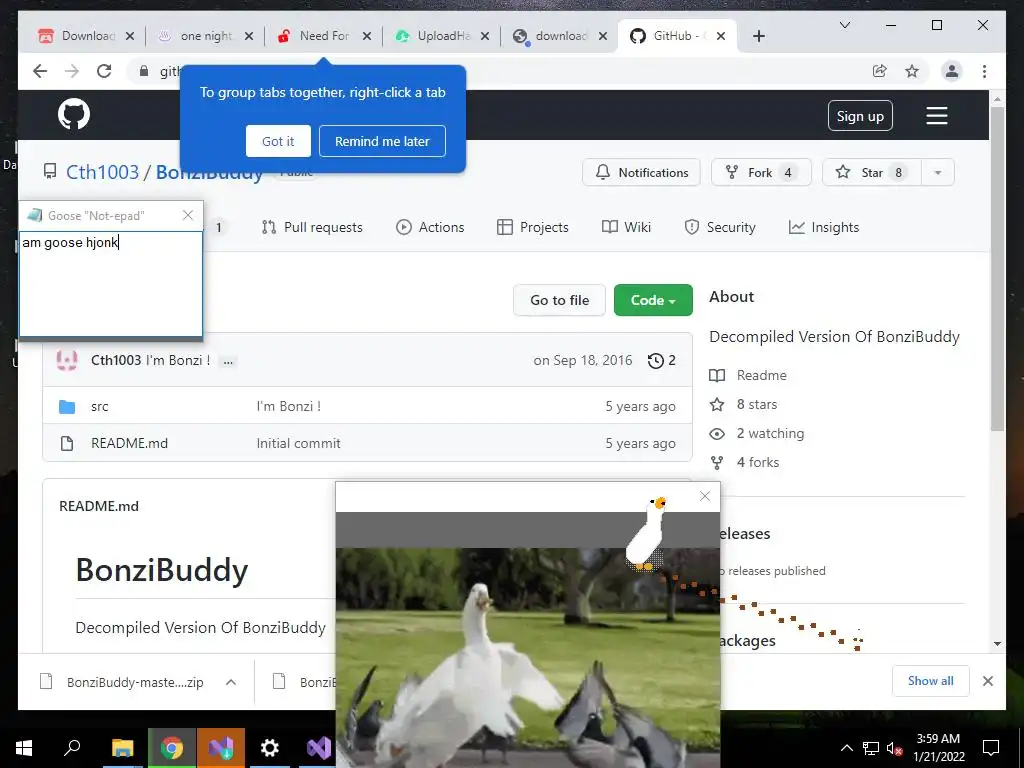Click inside the Goose Not-epad text area
Screen dimensions: 1024x768
[x=111, y=283]
